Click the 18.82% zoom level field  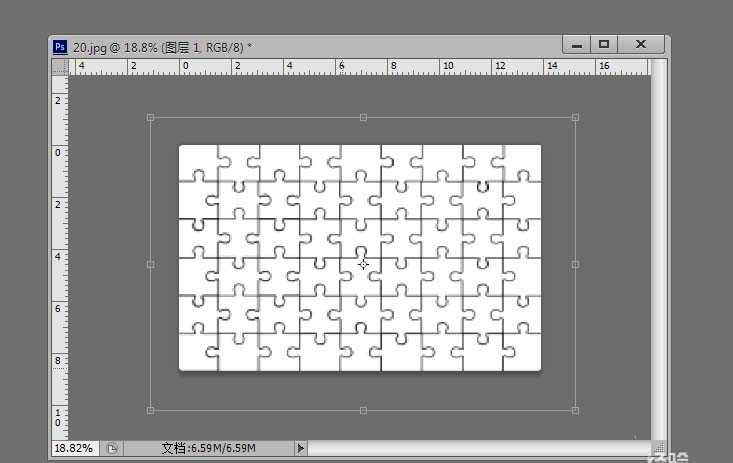(73, 449)
